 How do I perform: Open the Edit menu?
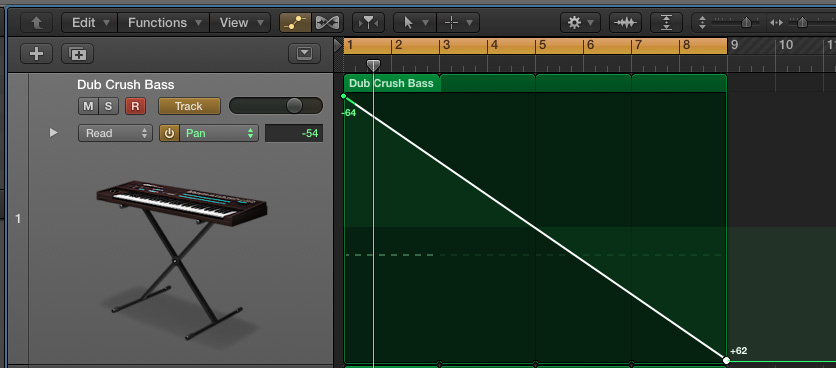click(x=90, y=23)
